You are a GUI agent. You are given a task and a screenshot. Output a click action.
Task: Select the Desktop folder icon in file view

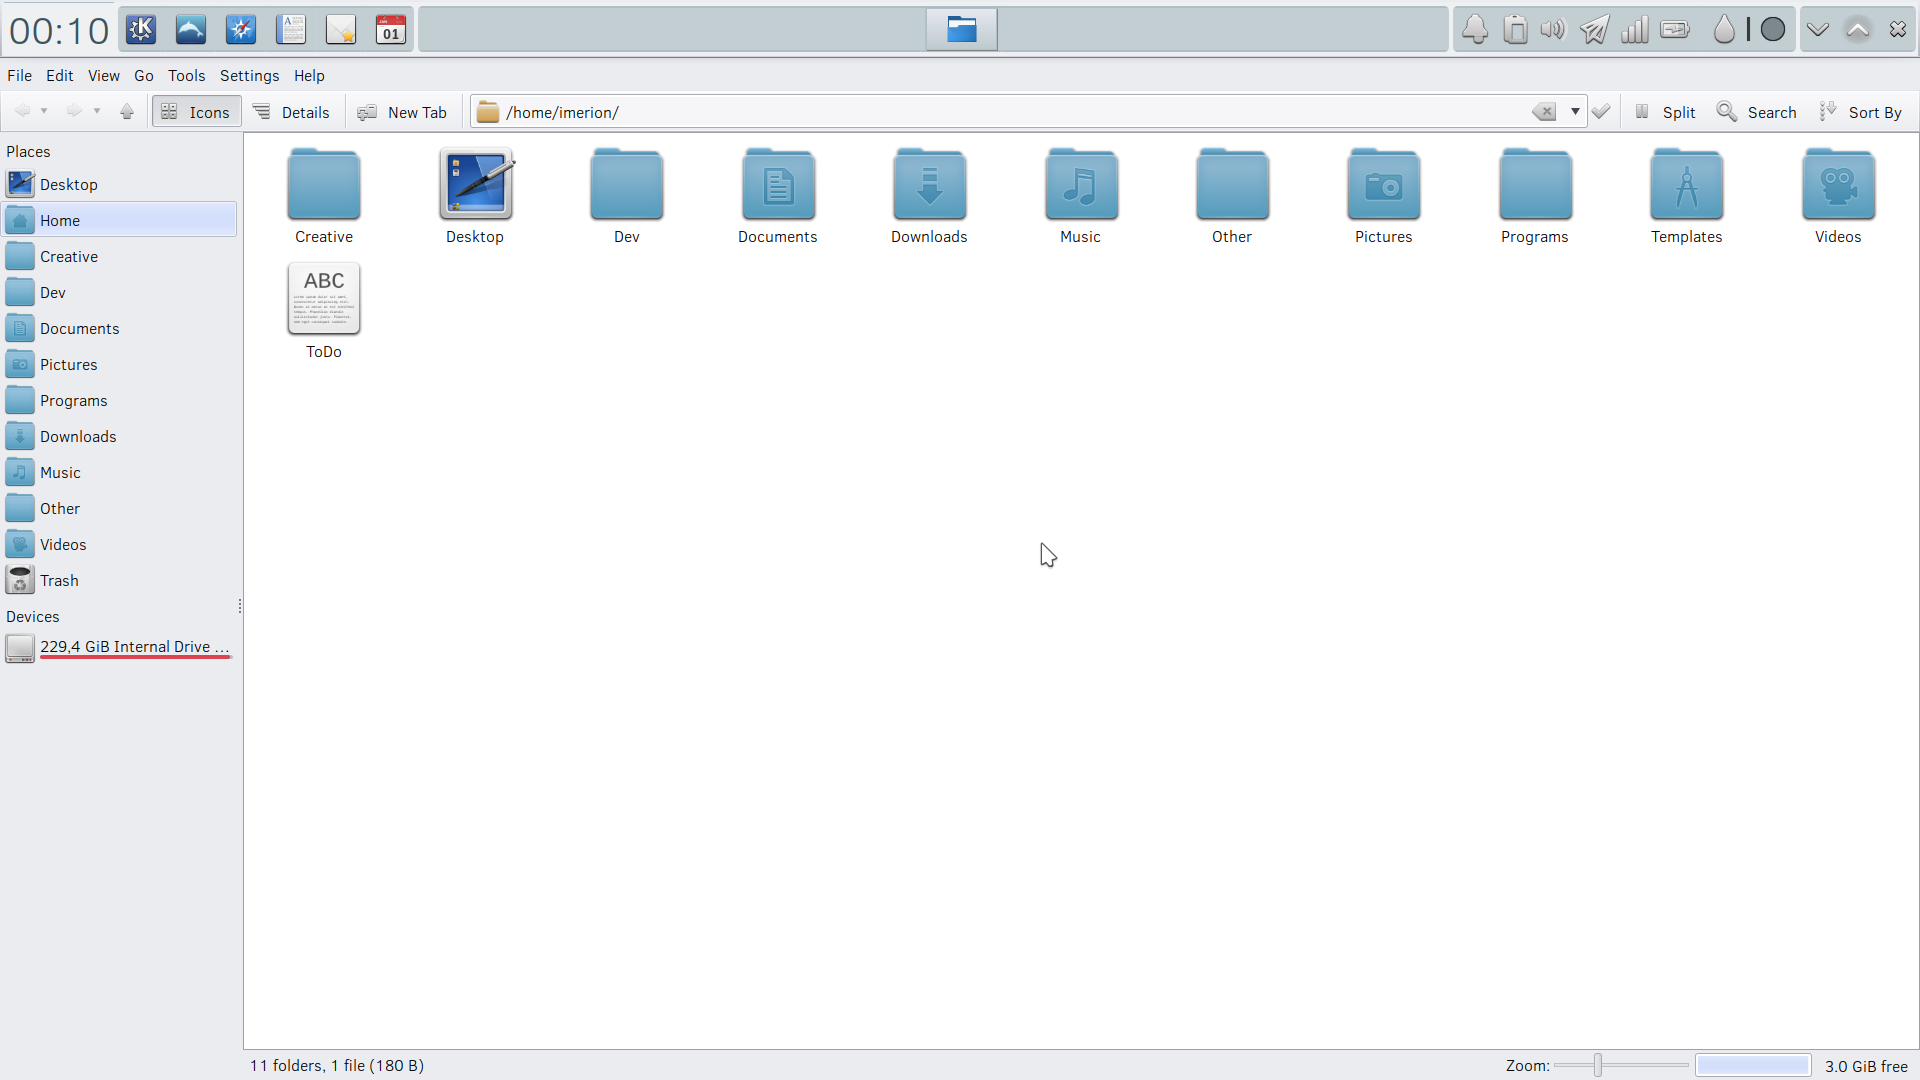point(475,196)
